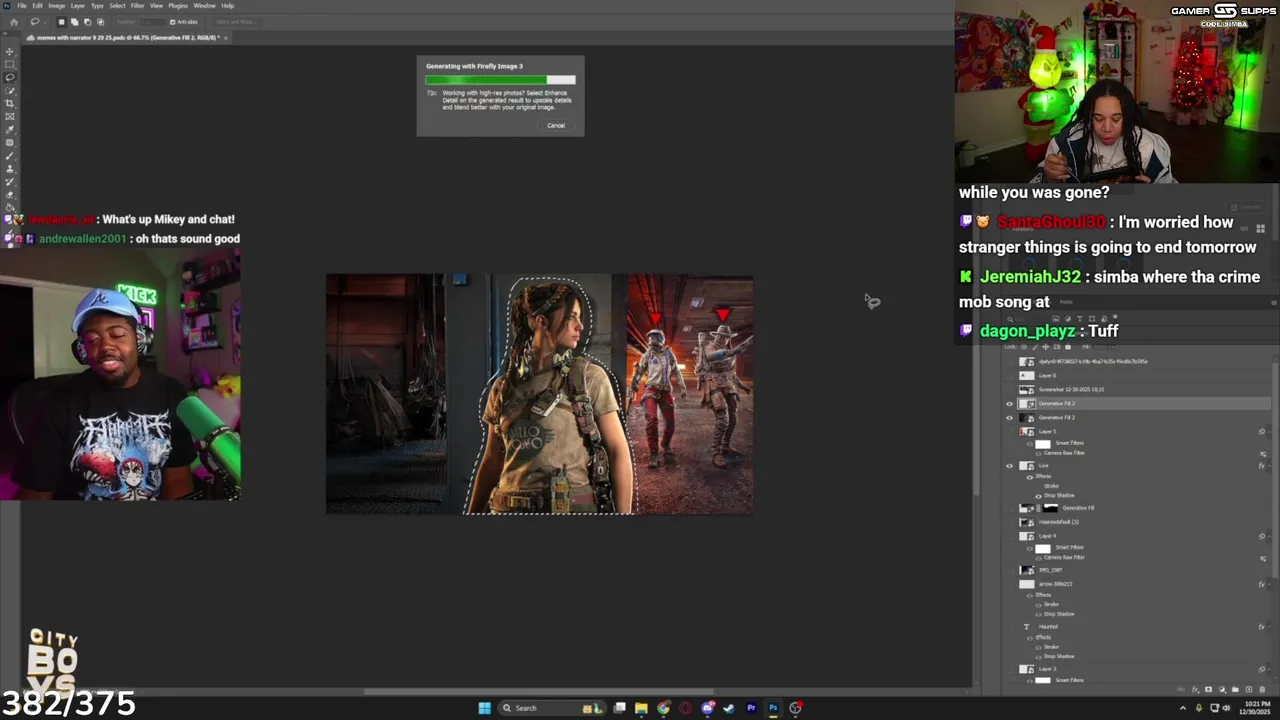Choose New Selection mode icon
Screen dimensions: 1280x720
click(x=61, y=22)
